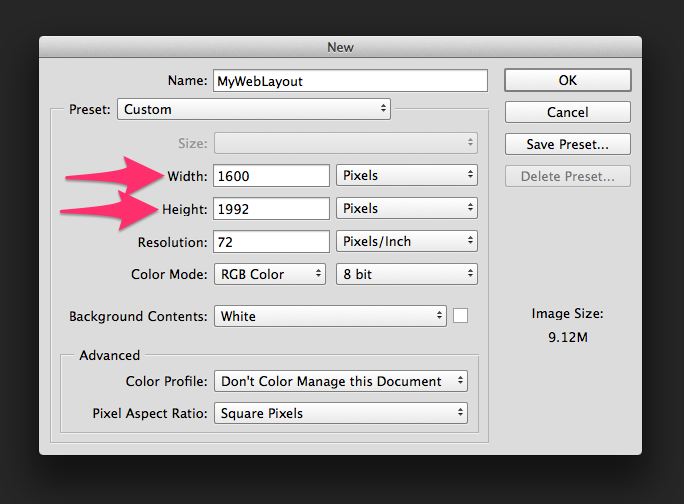Expand the Pixel Aspect Ratio dropdown
Screen dimensions: 684x504
341,413
